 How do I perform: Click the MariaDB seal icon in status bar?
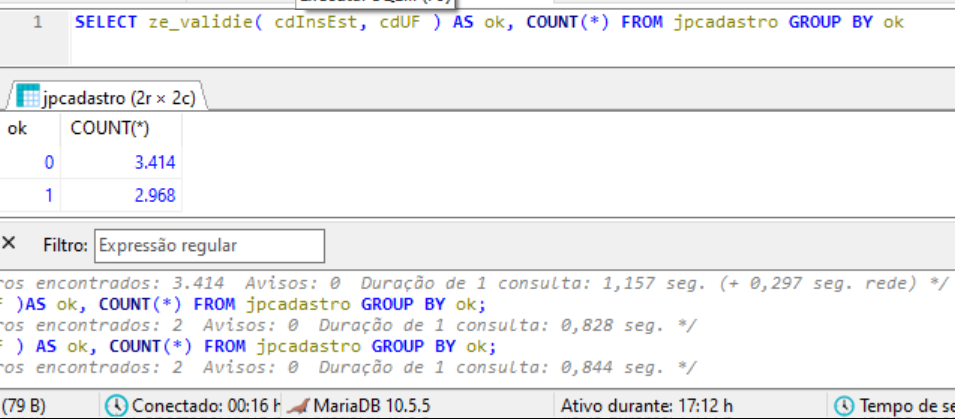(298, 406)
